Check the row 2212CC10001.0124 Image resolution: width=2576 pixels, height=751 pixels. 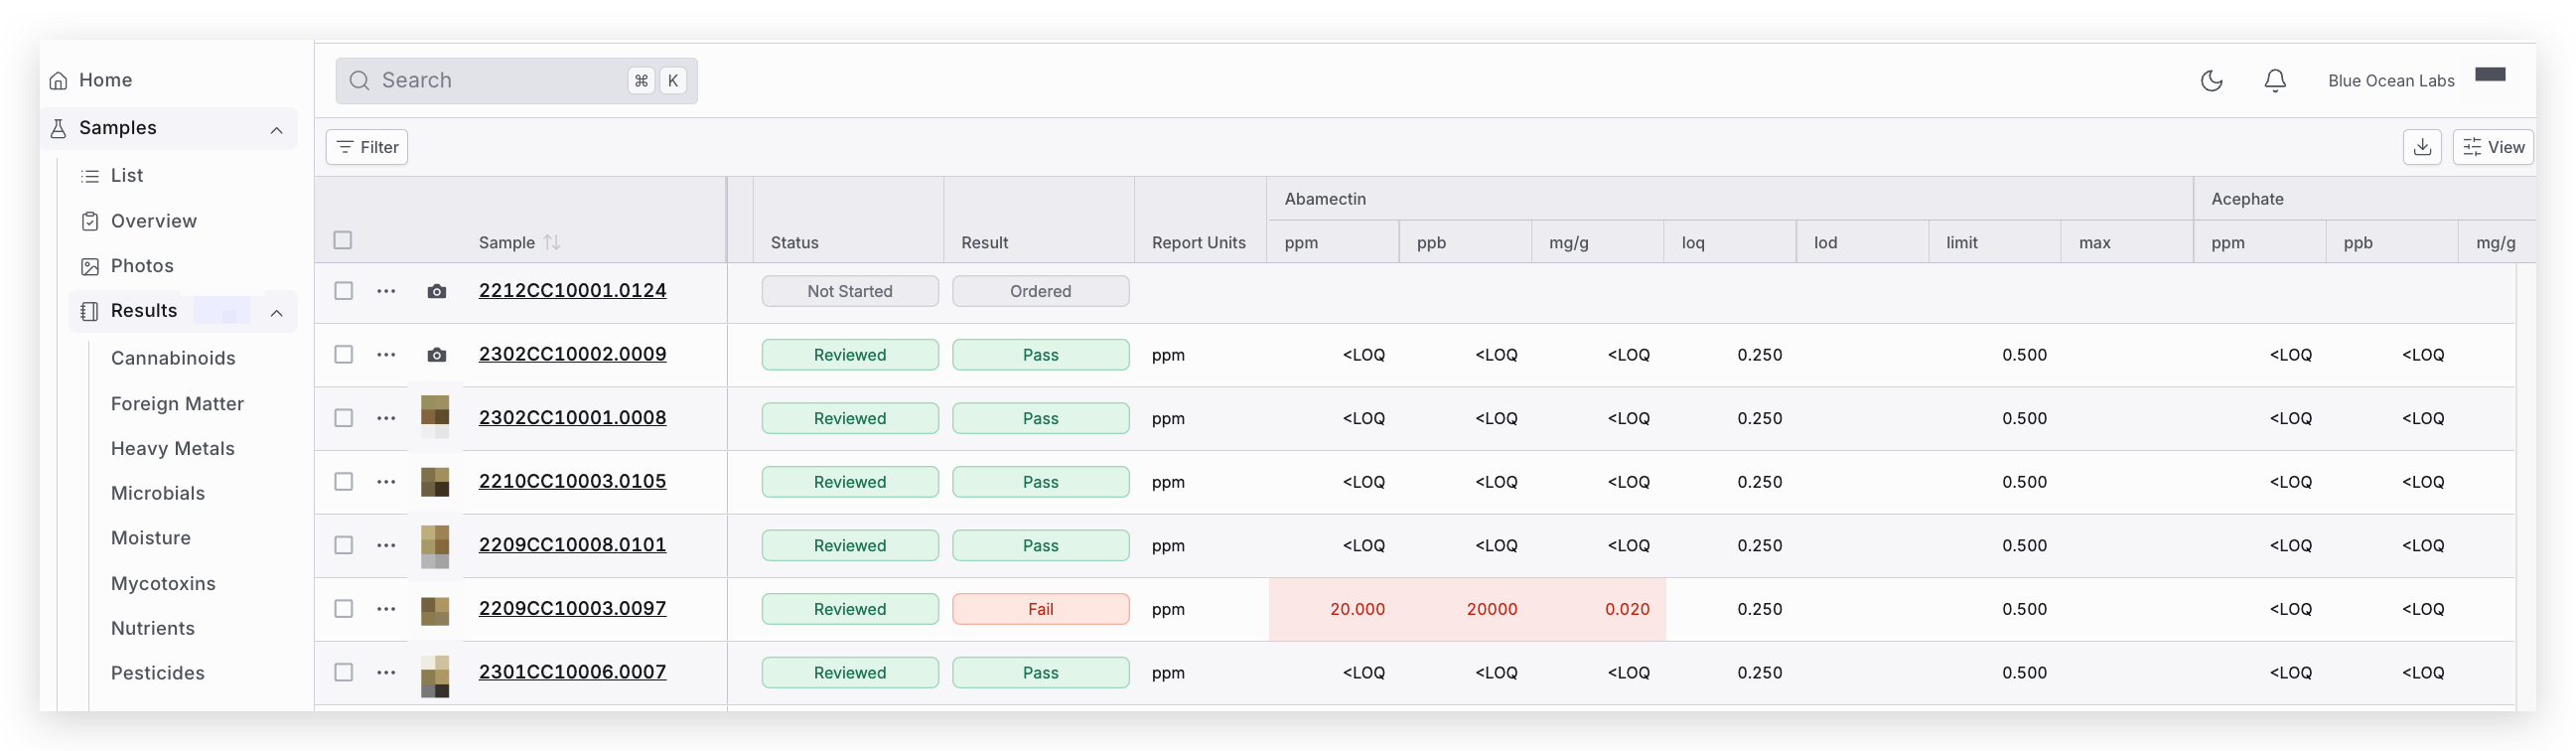[x=344, y=291]
